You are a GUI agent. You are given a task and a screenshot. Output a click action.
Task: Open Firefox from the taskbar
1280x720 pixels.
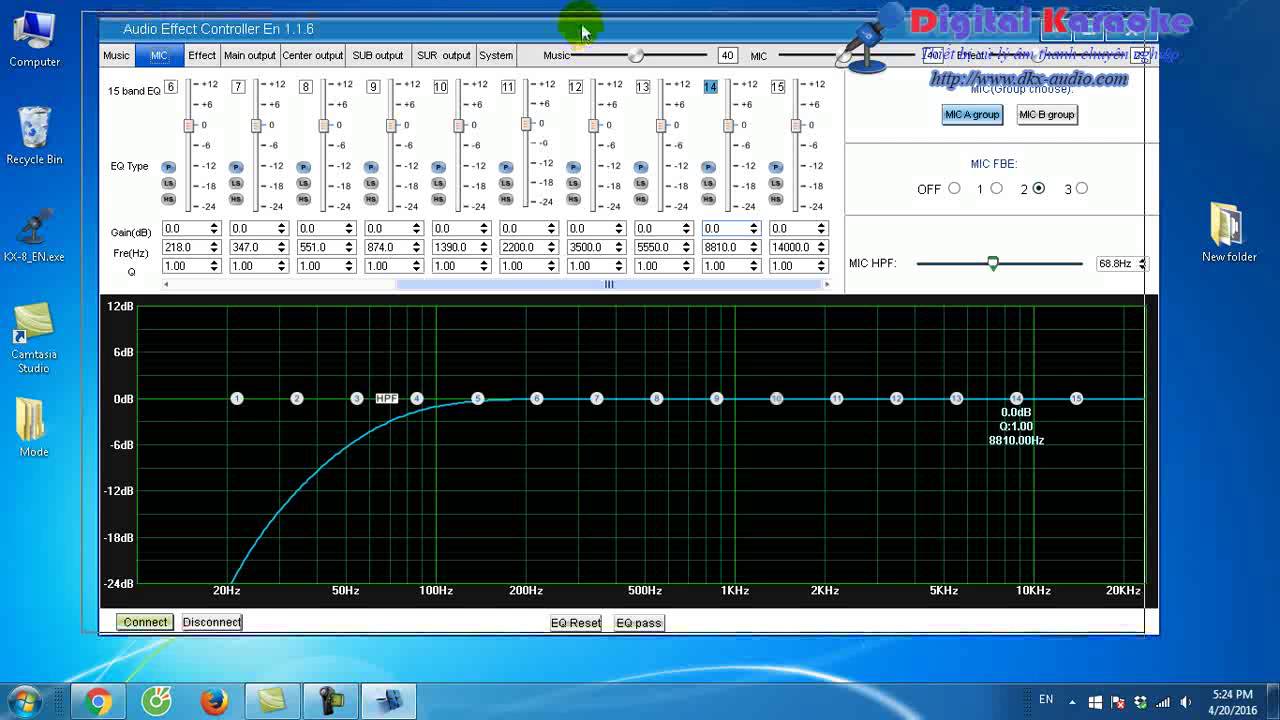click(x=214, y=701)
